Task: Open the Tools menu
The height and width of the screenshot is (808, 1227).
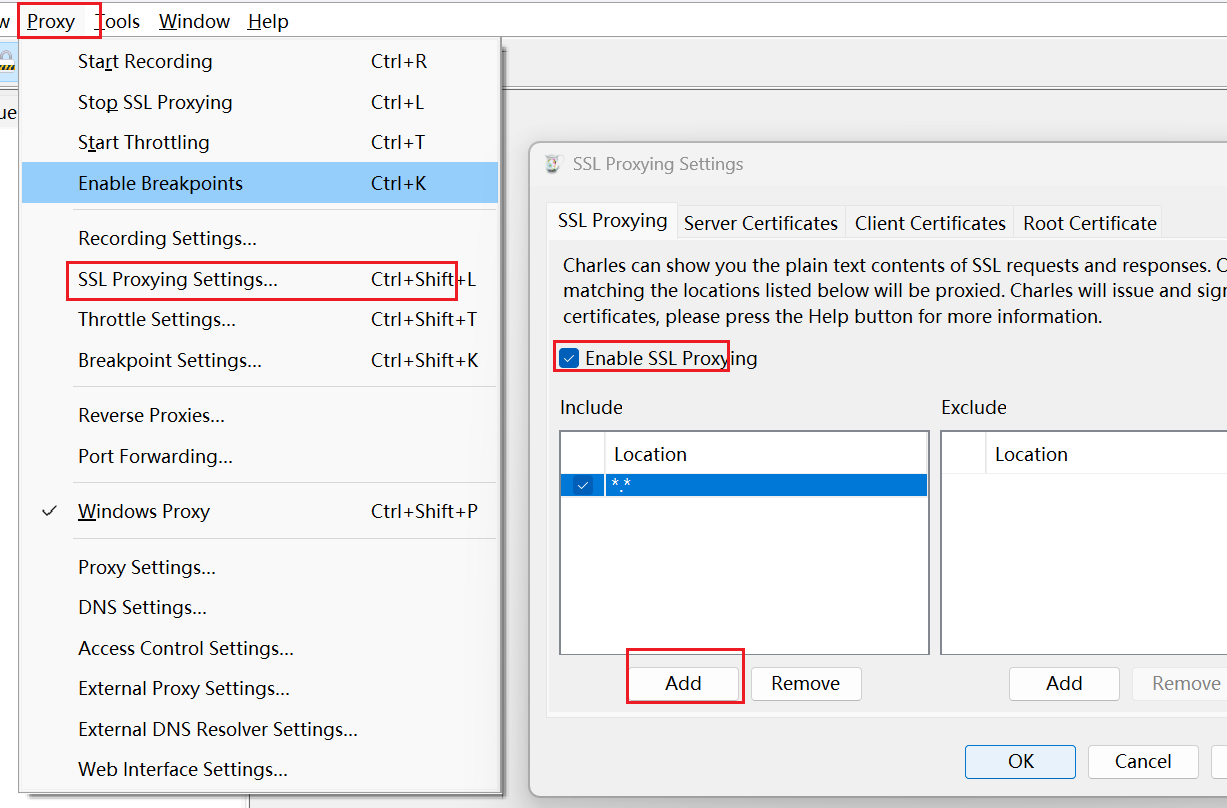Action: pyautogui.click(x=118, y=21)
